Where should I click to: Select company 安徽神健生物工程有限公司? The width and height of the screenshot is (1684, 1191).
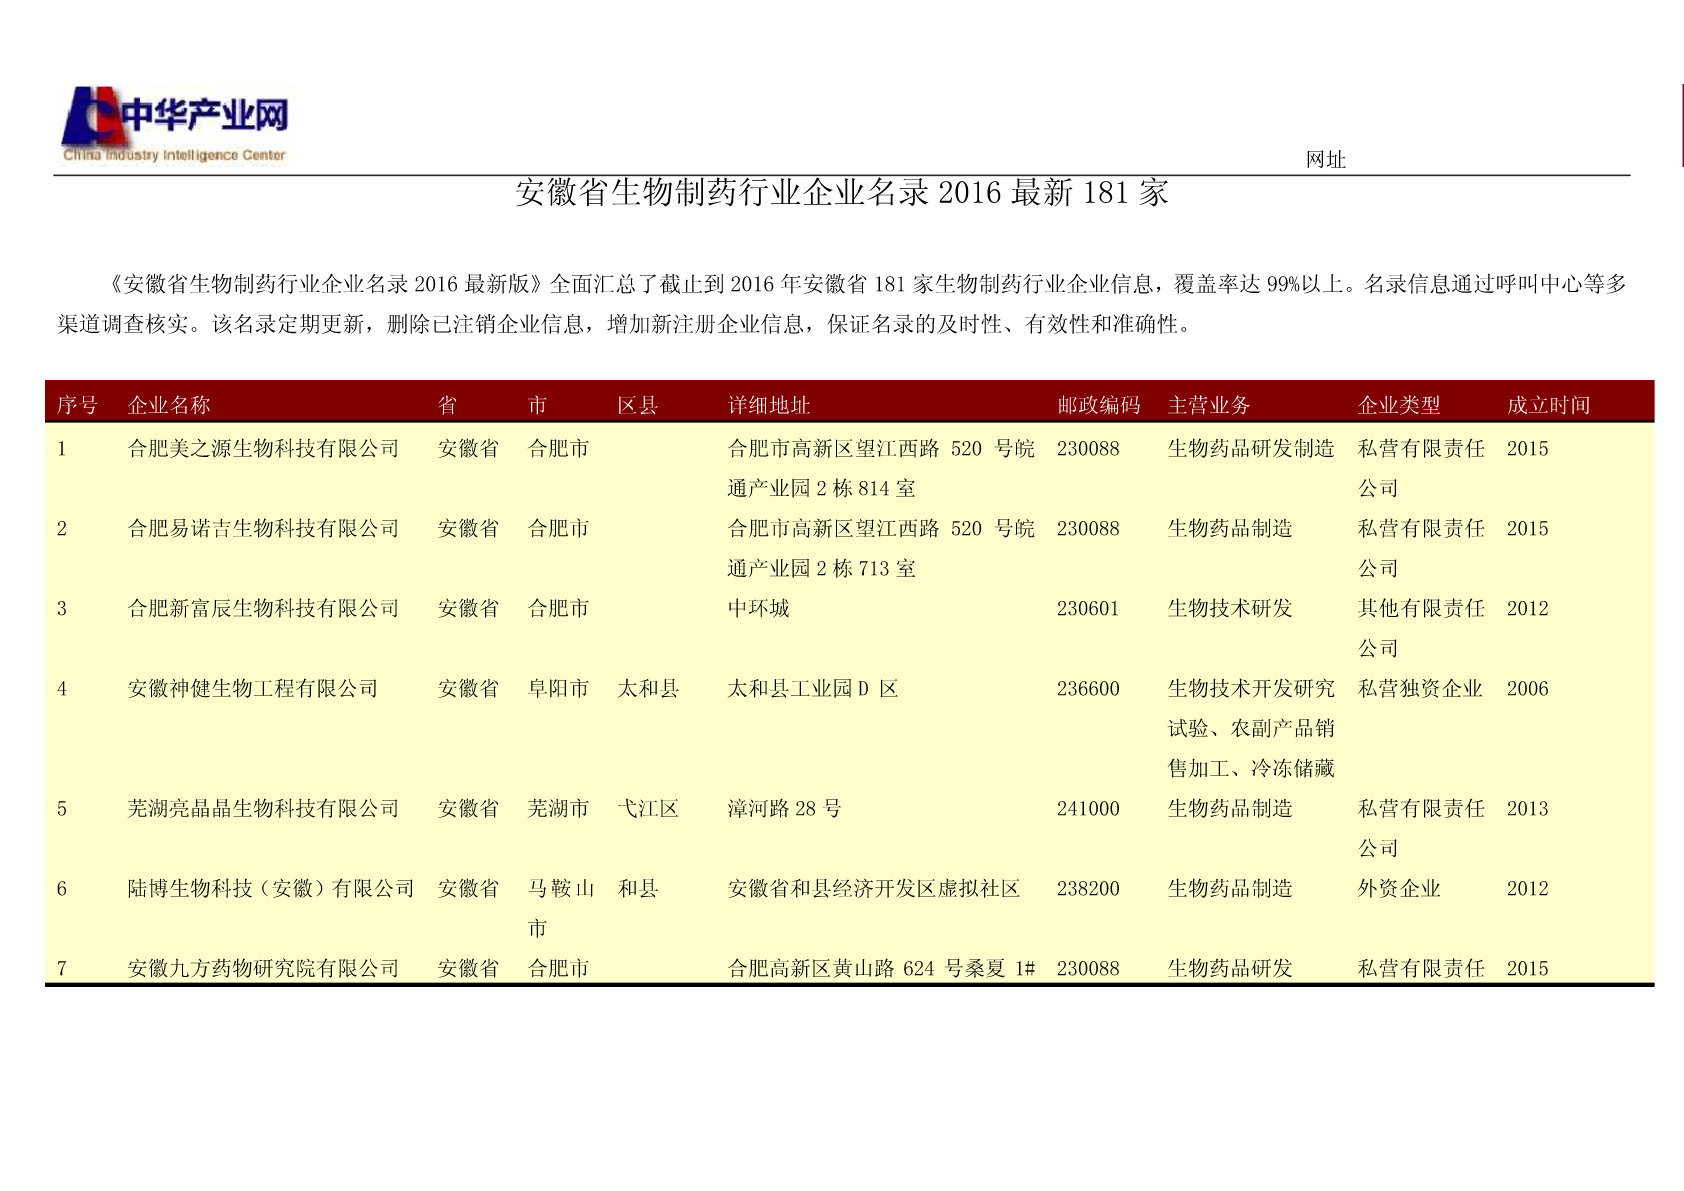click(x=253, y=689)
